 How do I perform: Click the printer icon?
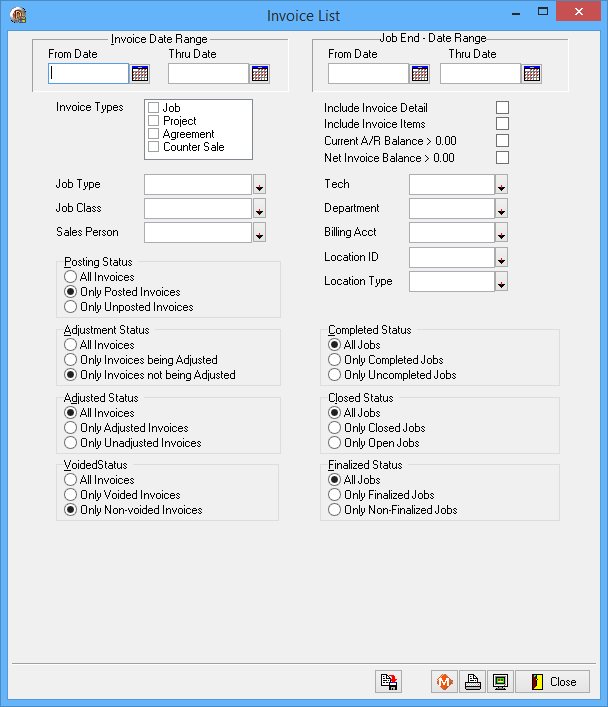tap(473, 682)
